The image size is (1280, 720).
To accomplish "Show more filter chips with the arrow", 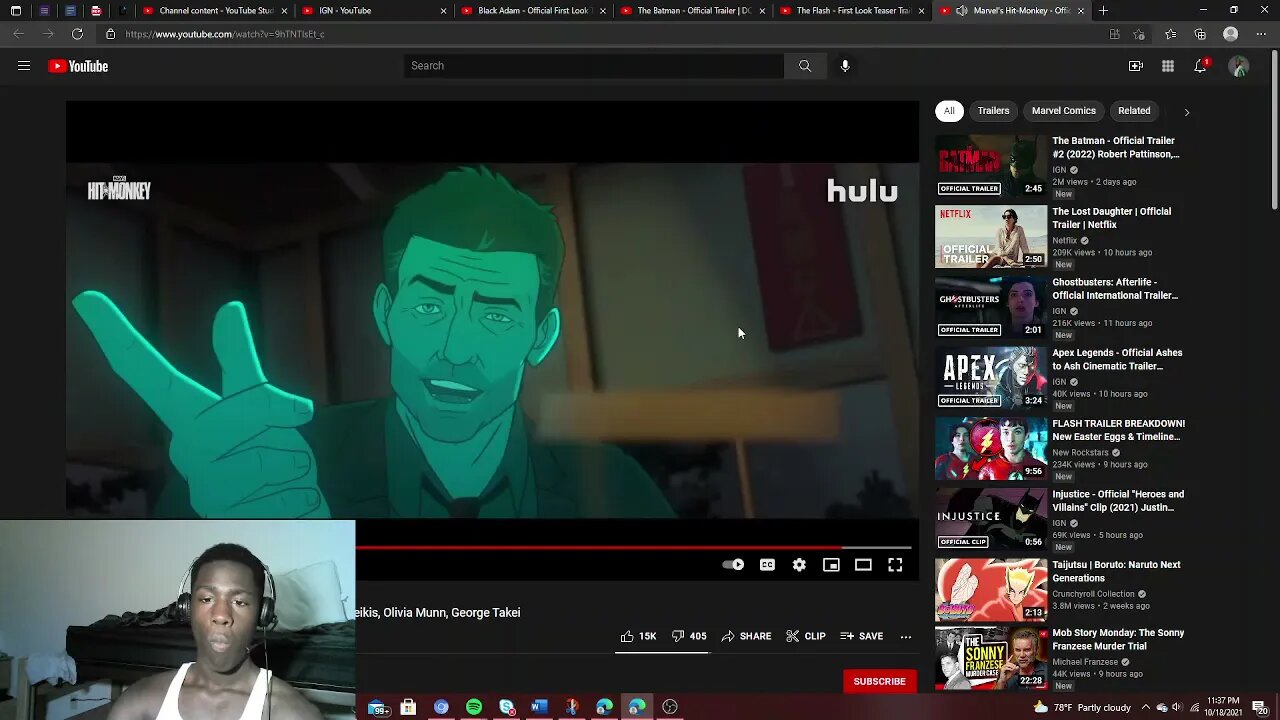I will coord(1187,112).
